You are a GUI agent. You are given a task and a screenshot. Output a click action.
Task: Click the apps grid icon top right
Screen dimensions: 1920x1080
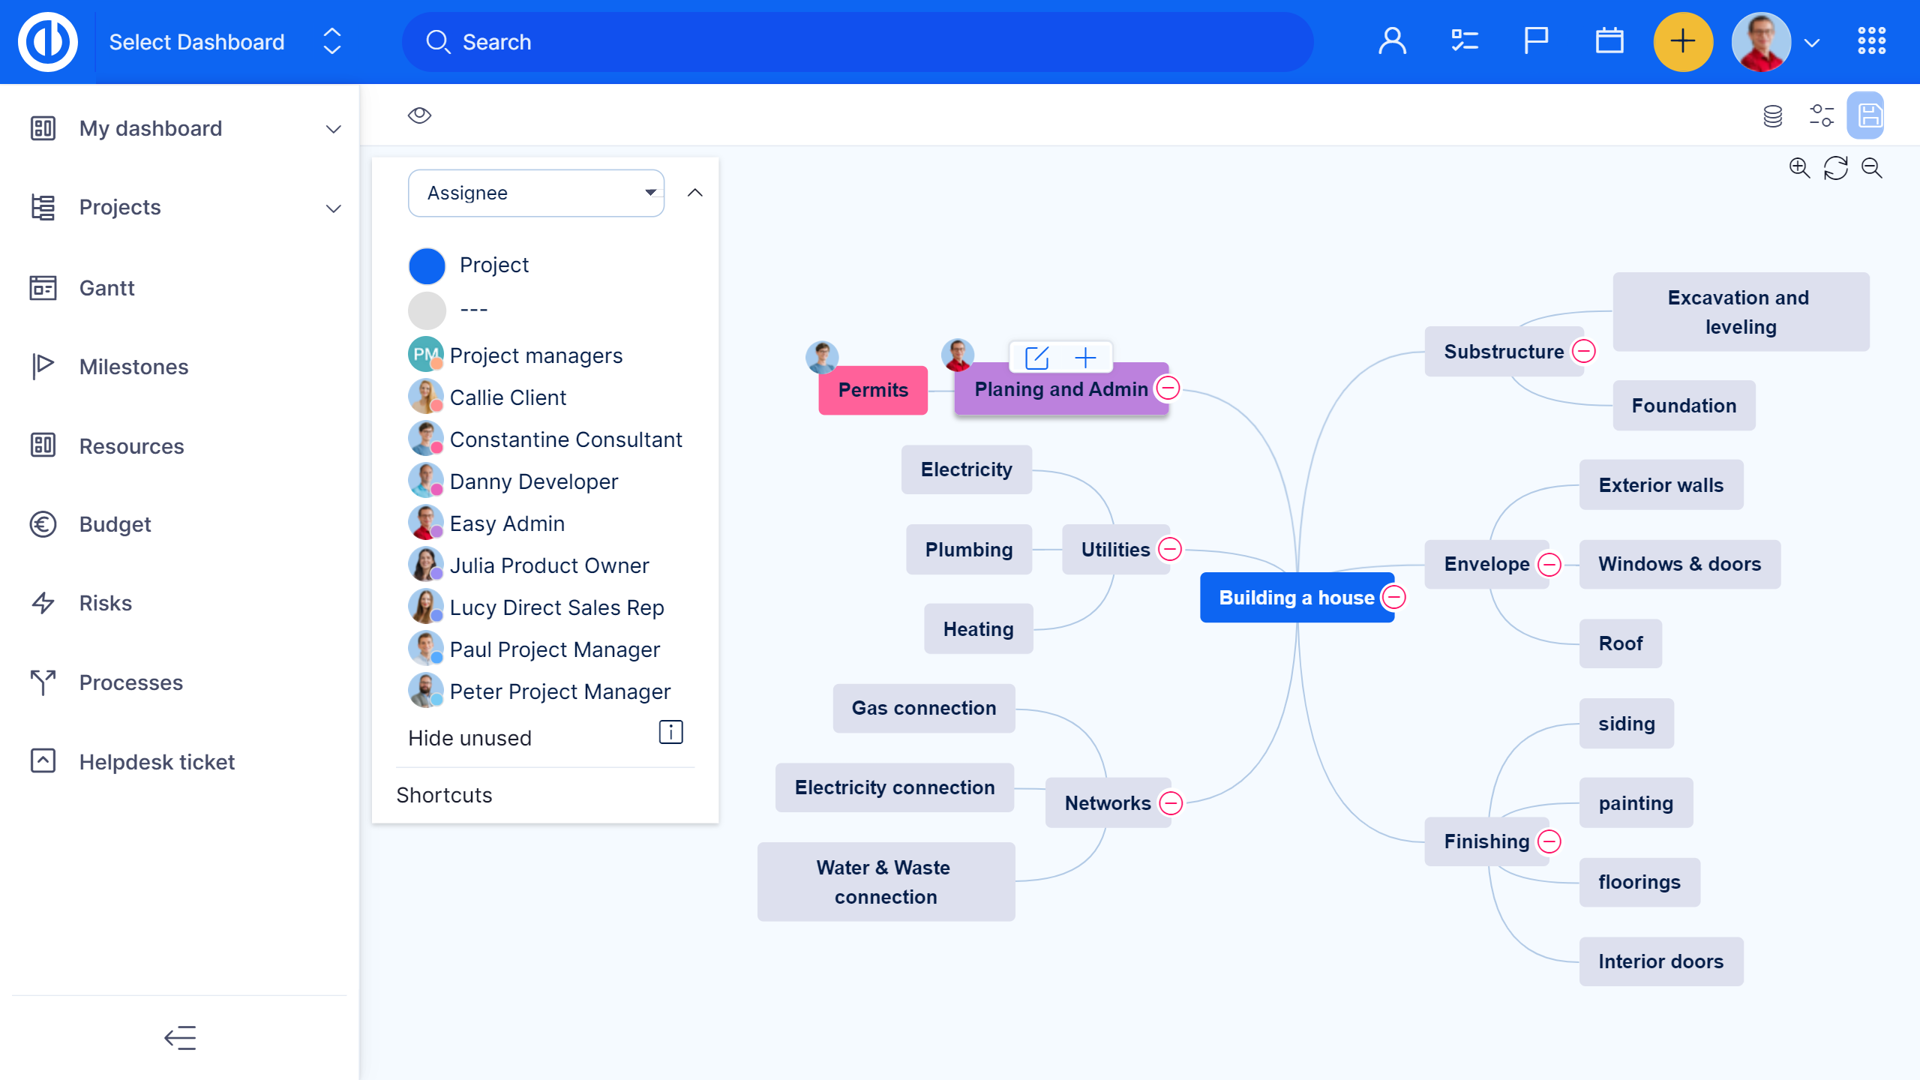coord(1871,41)
